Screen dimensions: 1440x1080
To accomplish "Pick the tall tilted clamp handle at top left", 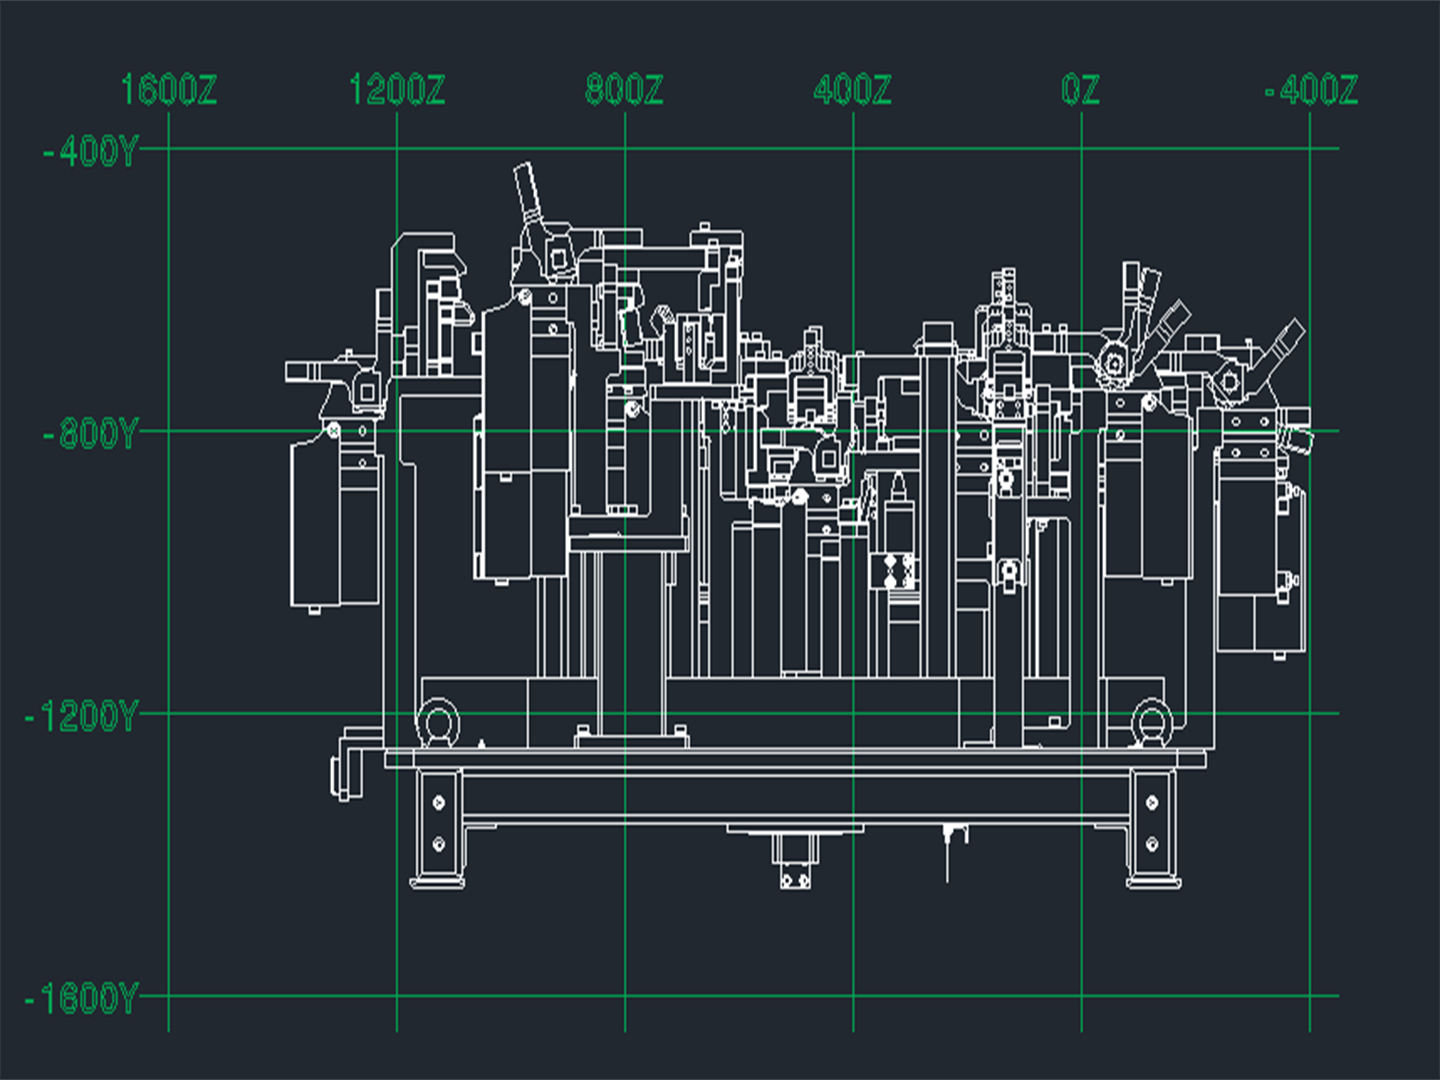I will point(528,195).
